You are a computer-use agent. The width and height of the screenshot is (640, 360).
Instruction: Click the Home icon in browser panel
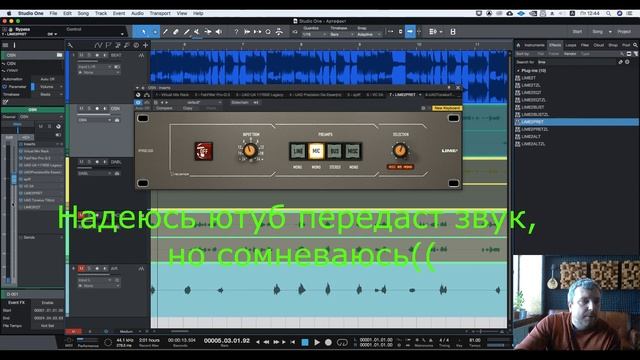[518, 45]
